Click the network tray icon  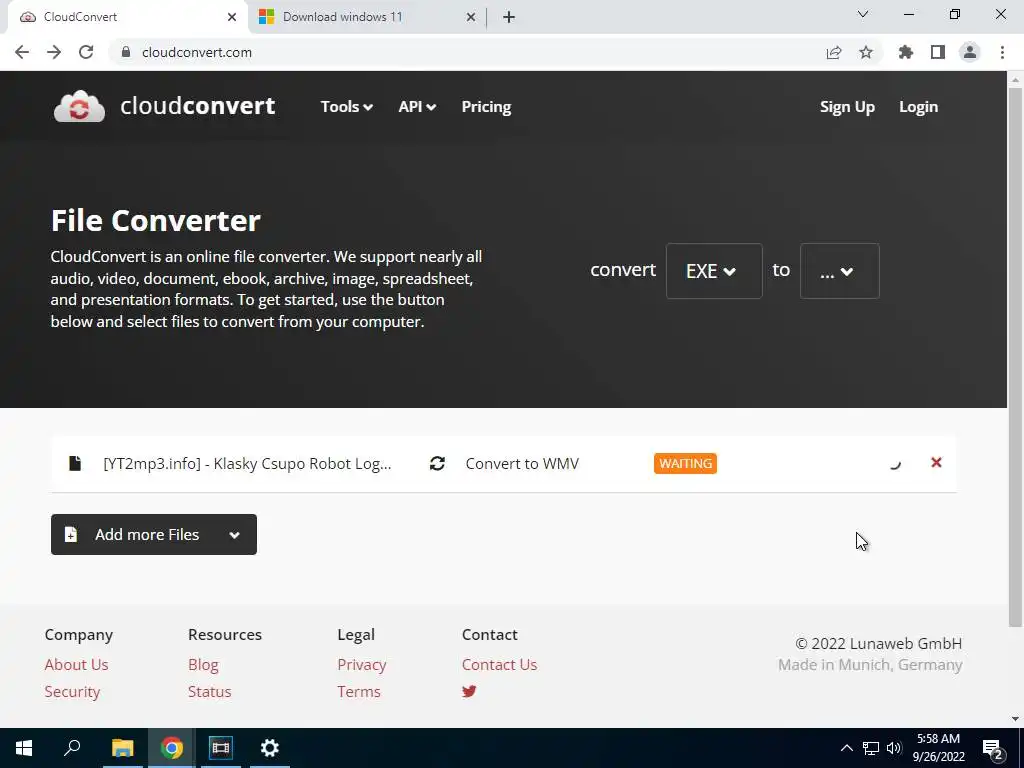871,748
